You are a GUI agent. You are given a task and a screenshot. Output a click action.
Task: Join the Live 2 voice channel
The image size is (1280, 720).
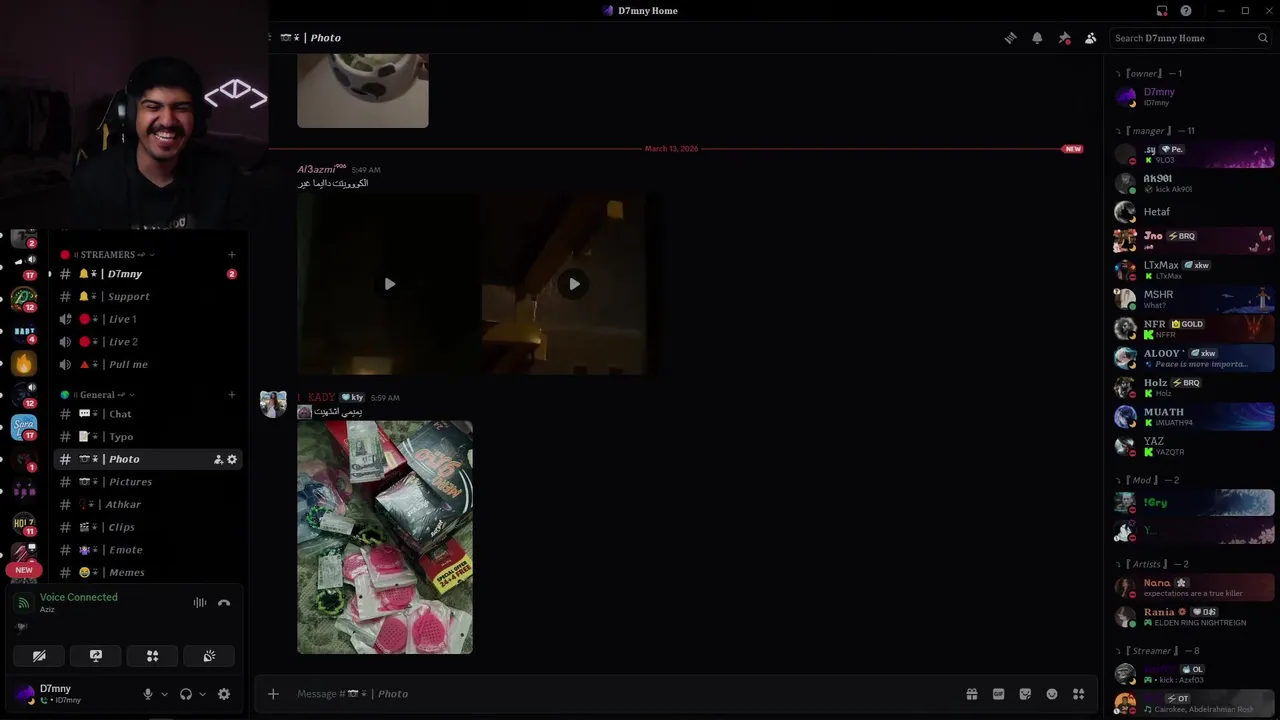pyautogui.click(x=148, y=342)
